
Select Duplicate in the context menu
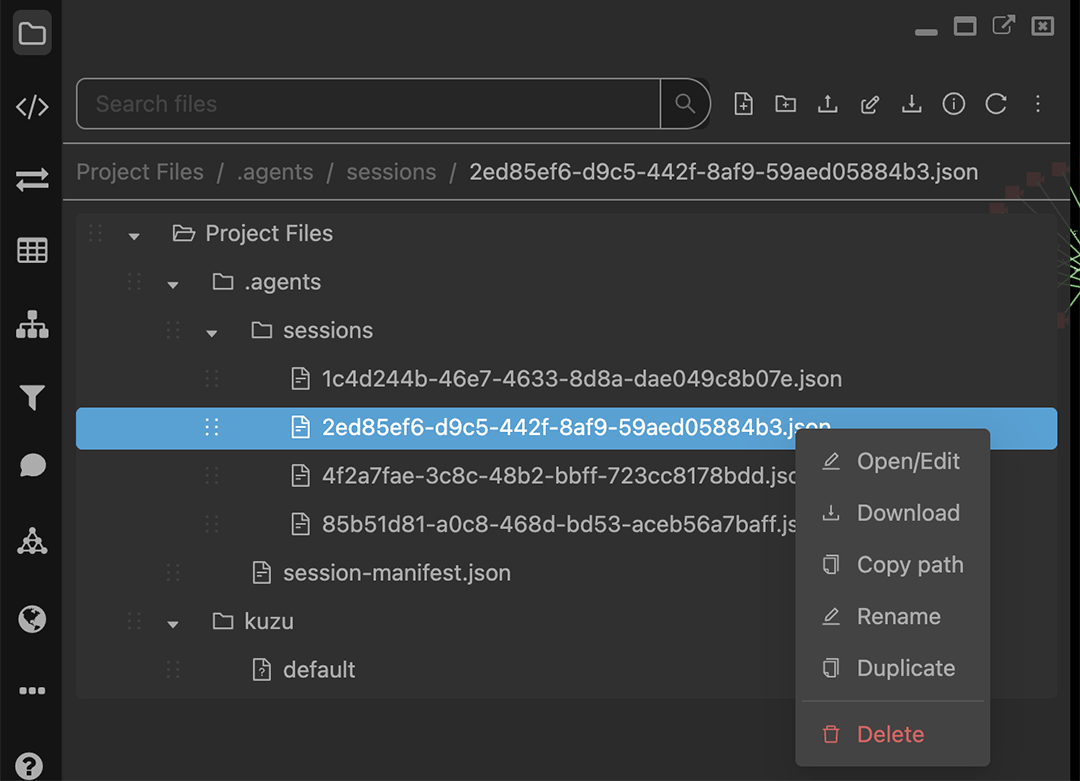click(893, 668)
